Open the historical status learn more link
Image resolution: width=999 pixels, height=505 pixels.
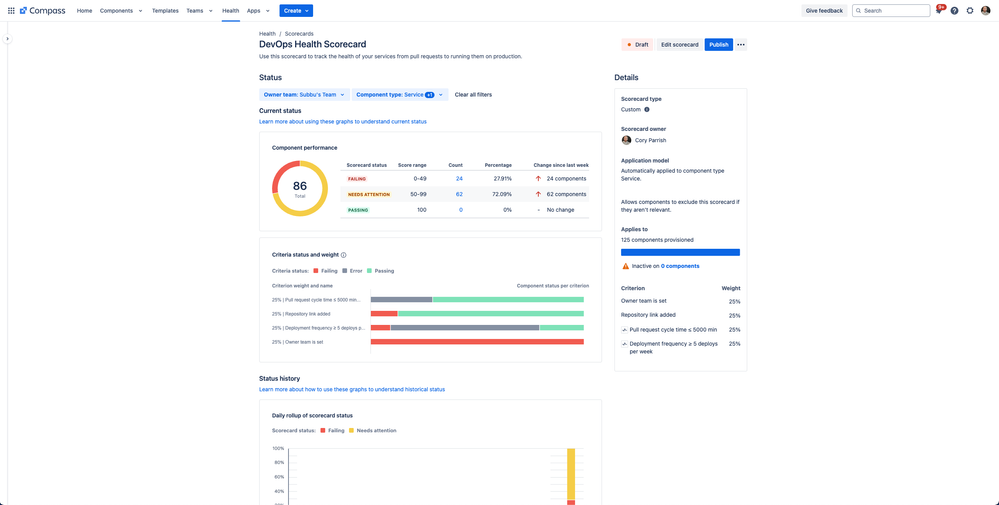pos(352,389)
